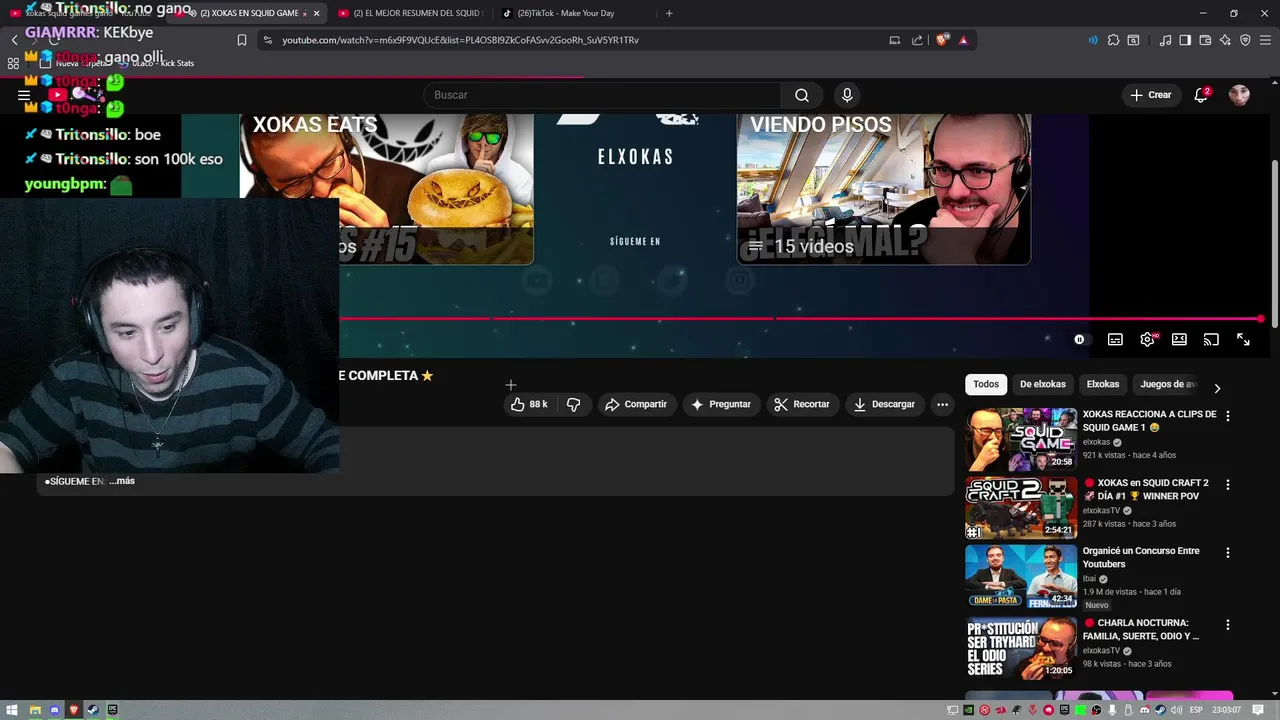Open the VIENDO PISOS playlist card

point(884,189)
